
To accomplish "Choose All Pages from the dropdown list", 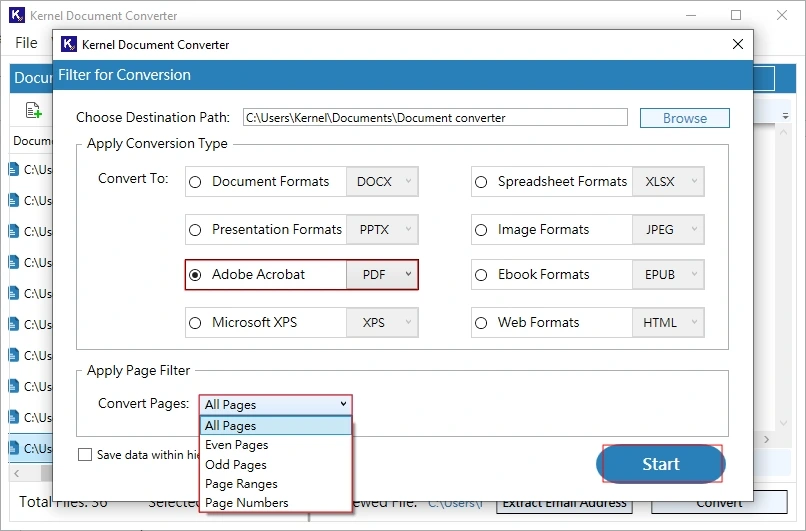I will (x=276, y=426).
